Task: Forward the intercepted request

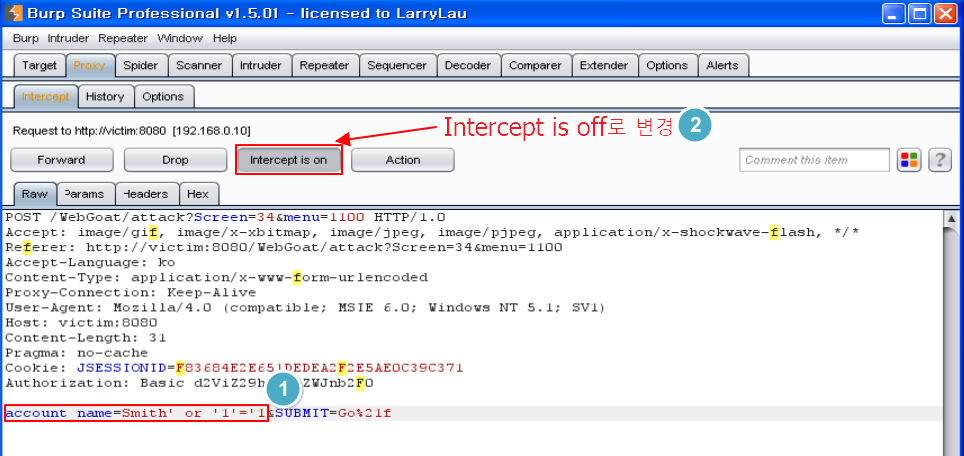Action: point(61,160)
